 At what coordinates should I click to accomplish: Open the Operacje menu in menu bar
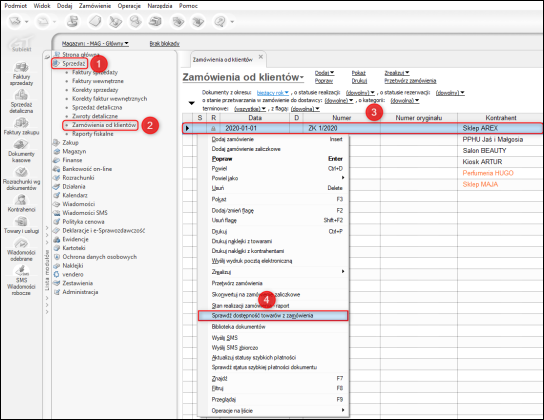(x=129, y=6)
